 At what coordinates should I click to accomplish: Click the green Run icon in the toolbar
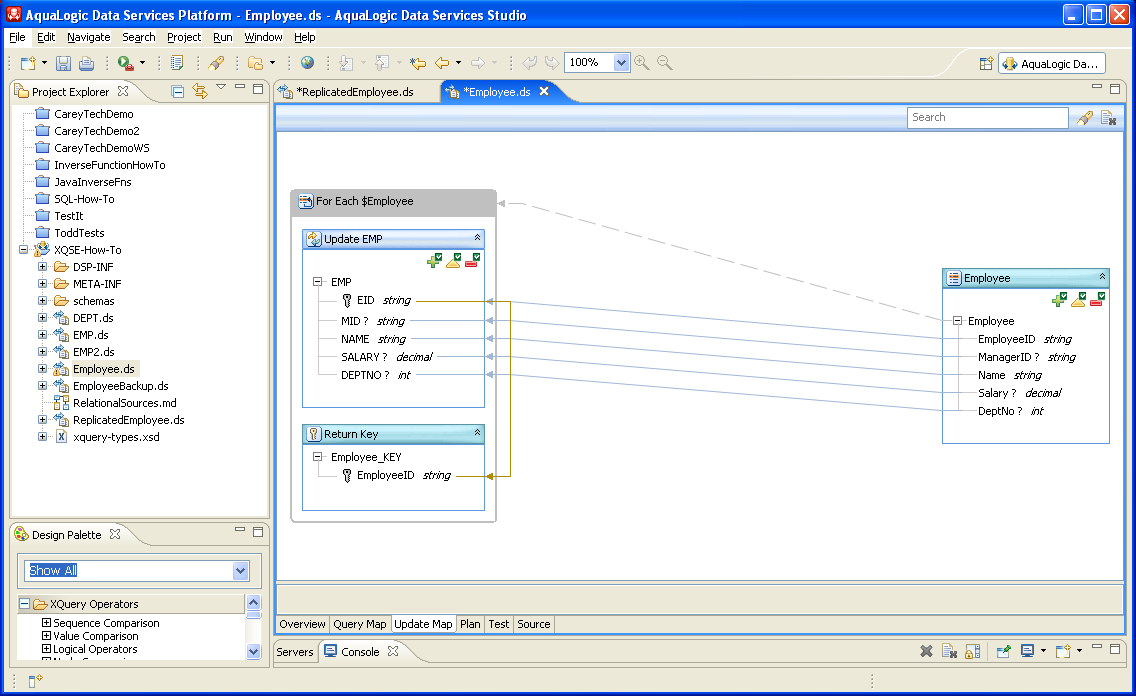pos(125,63)
